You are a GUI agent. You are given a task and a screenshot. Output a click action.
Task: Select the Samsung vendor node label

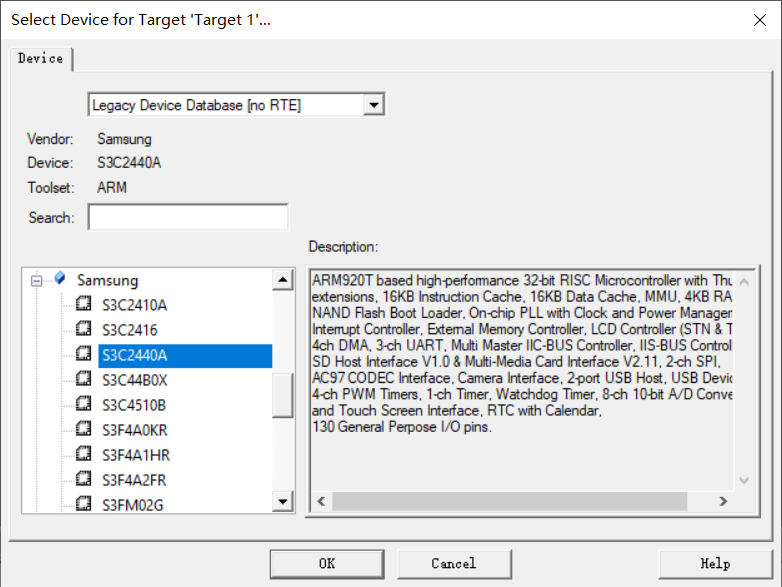tap(107, 280)
